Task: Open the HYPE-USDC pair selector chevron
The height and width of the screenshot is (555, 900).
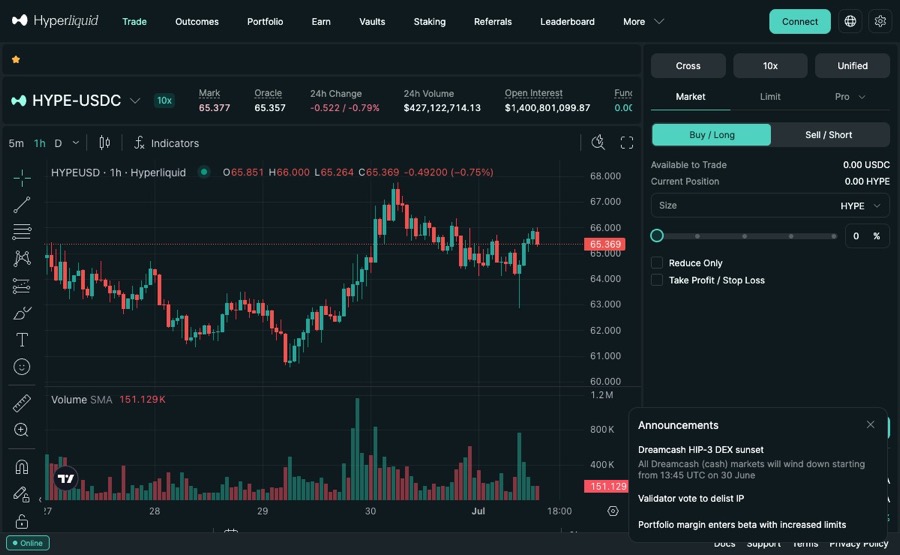Action: (x=135, y=101)
